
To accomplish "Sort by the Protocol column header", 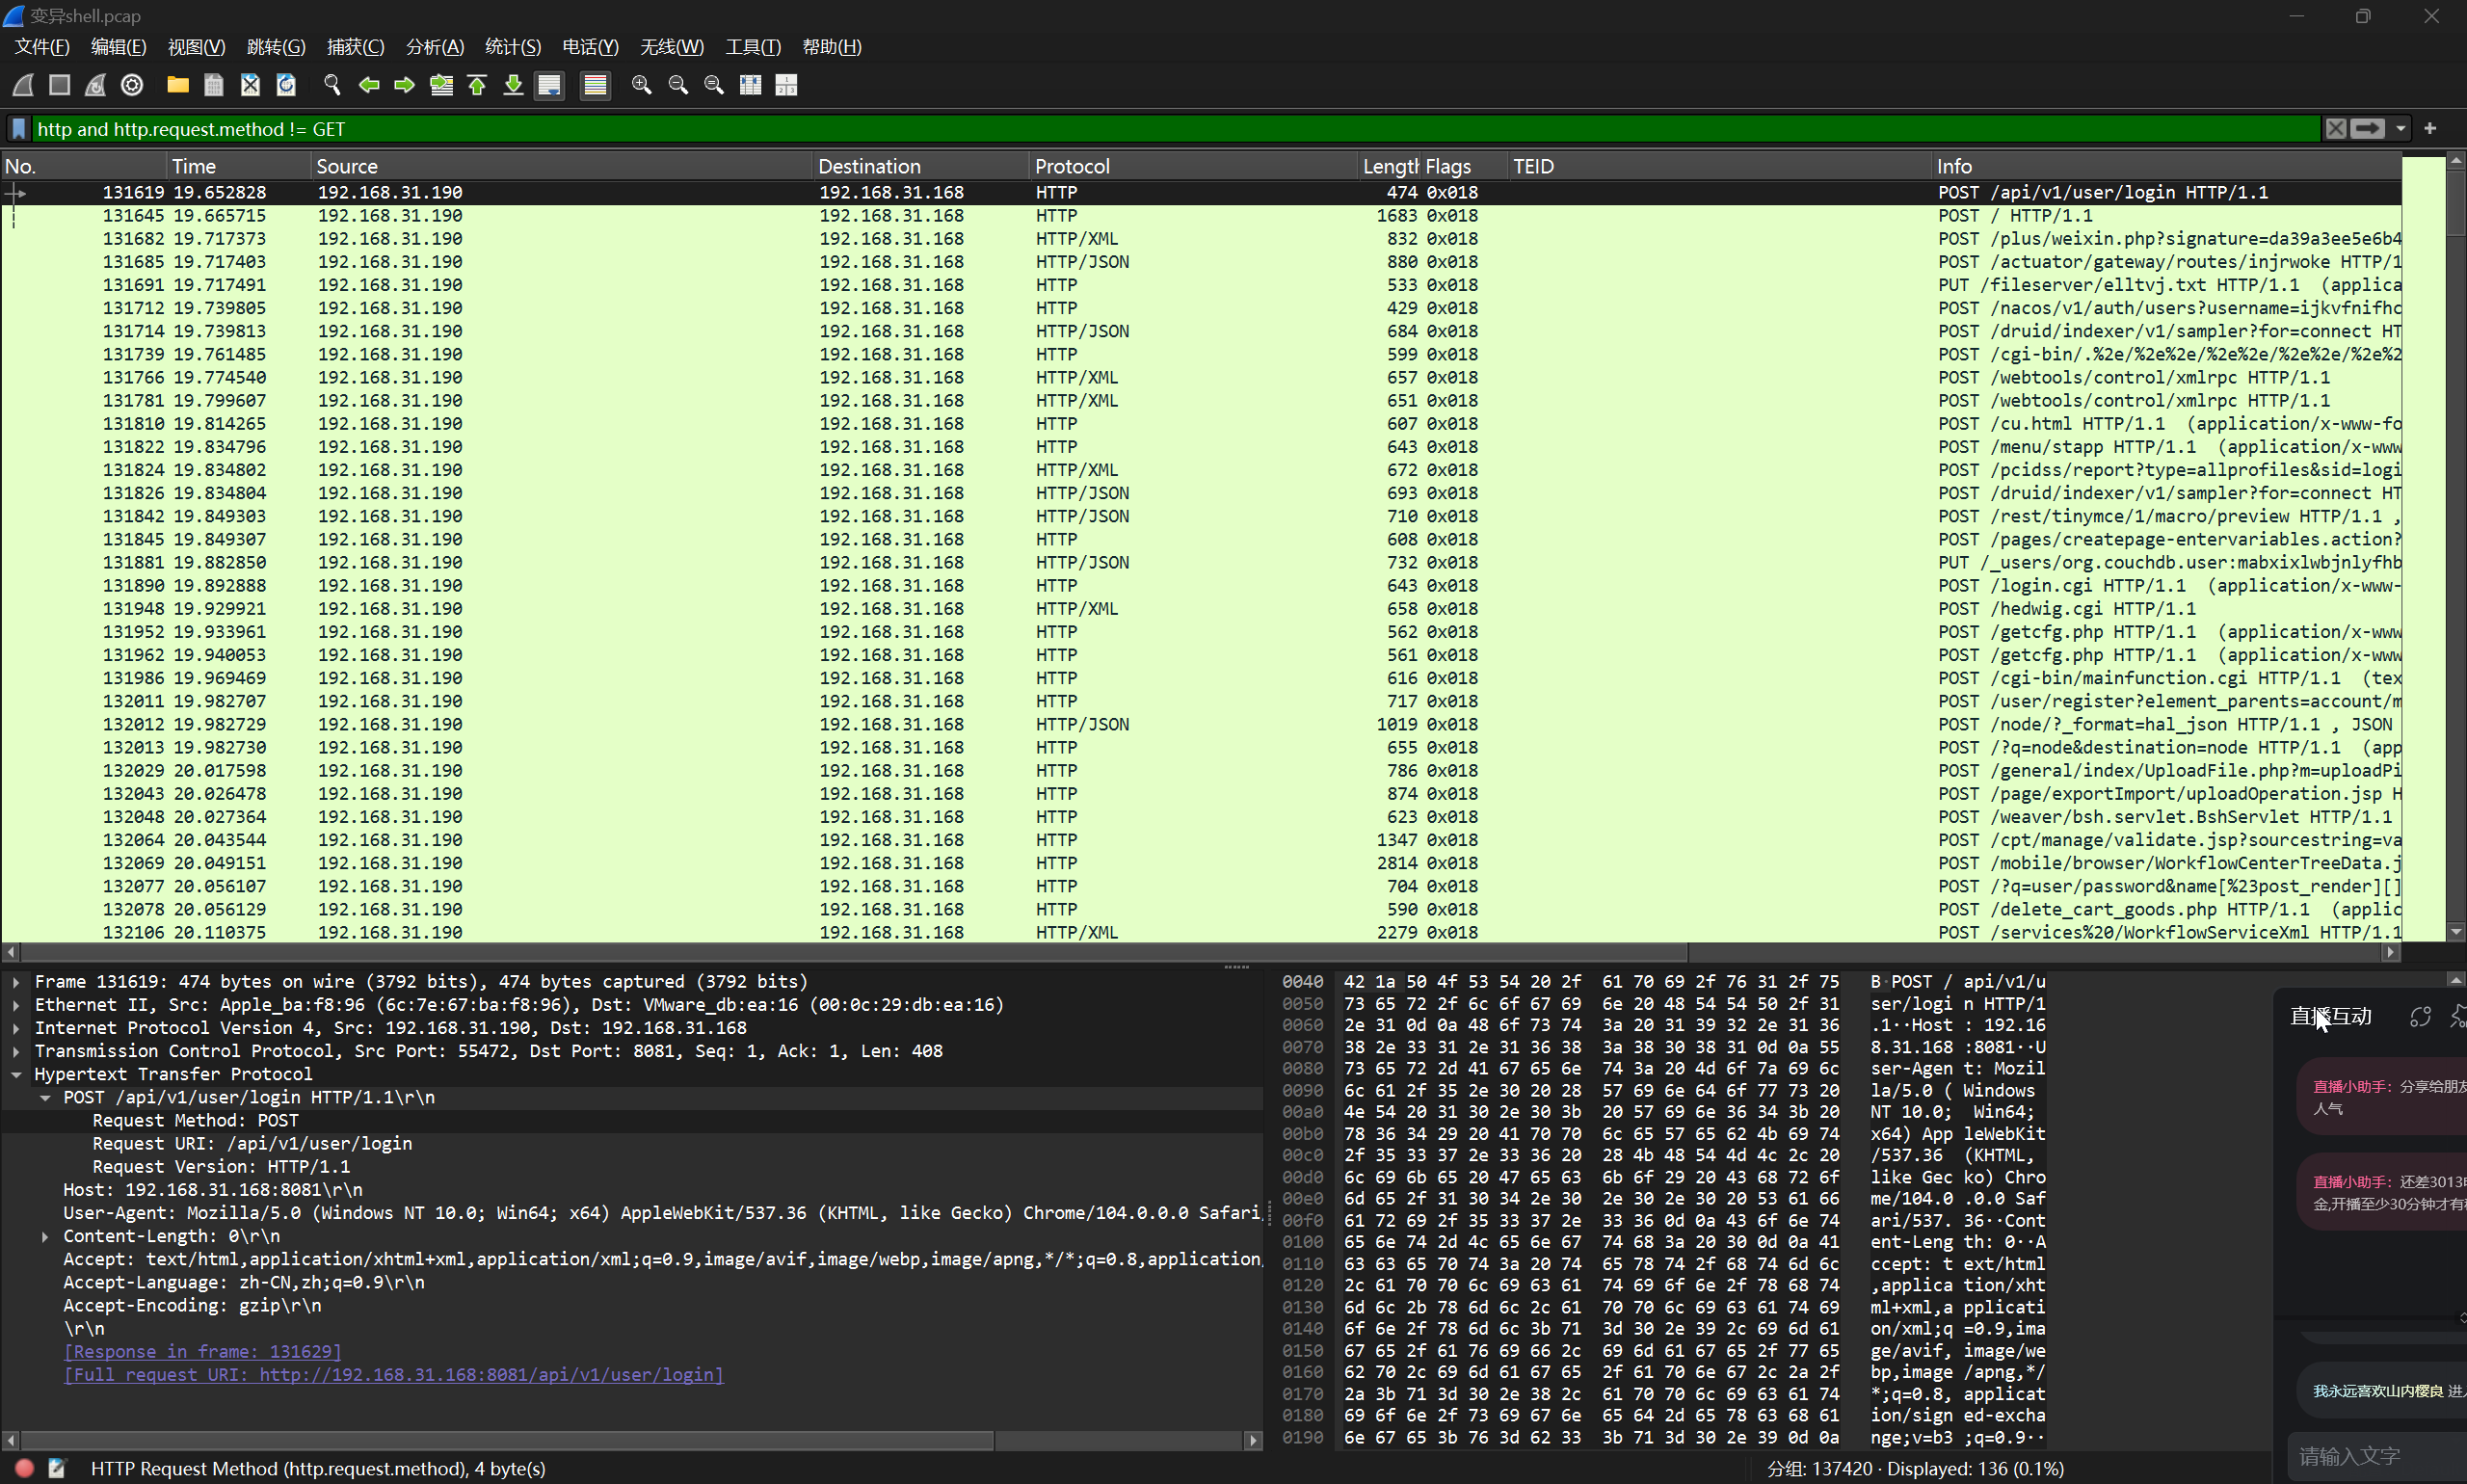I will (1193, 166).
